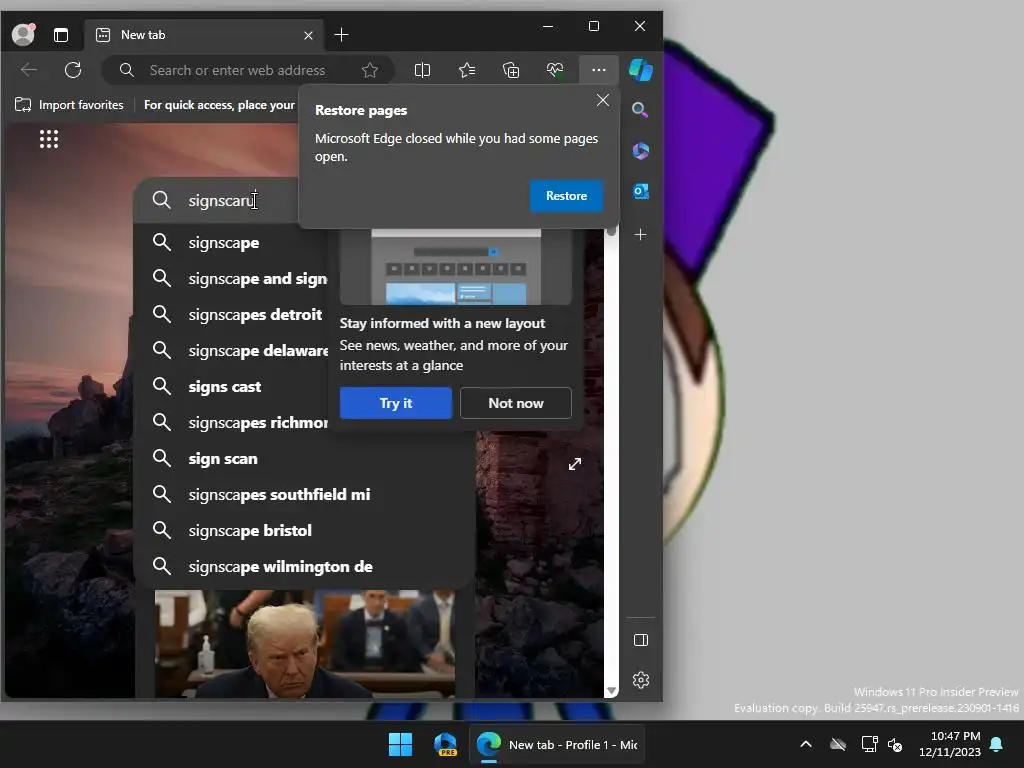Open Outlook sidebar icon
The width and height of the screenshot is (1024, 768).
(x=640, y=191)
